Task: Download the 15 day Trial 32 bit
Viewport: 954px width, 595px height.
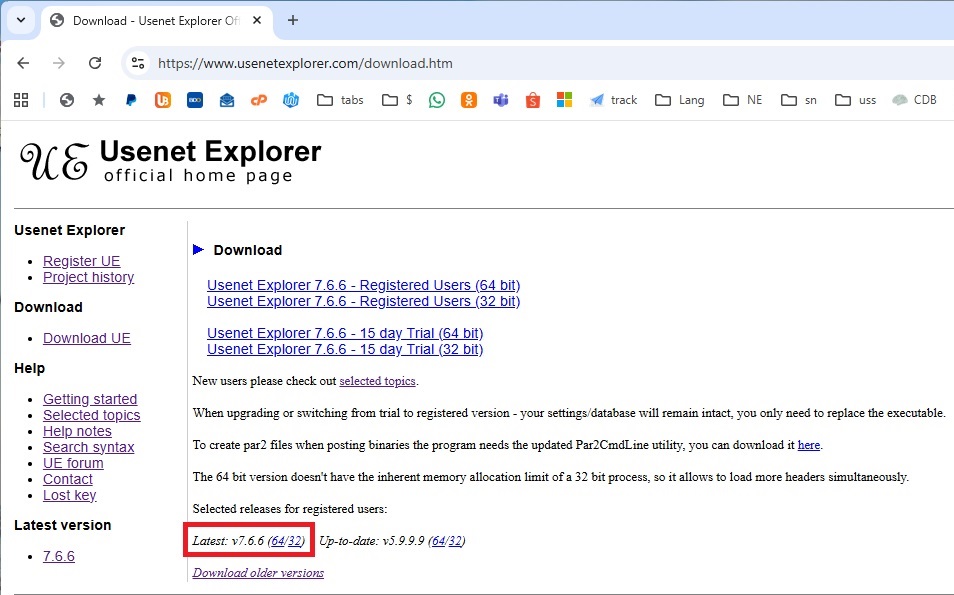Action: coord(344,349)
